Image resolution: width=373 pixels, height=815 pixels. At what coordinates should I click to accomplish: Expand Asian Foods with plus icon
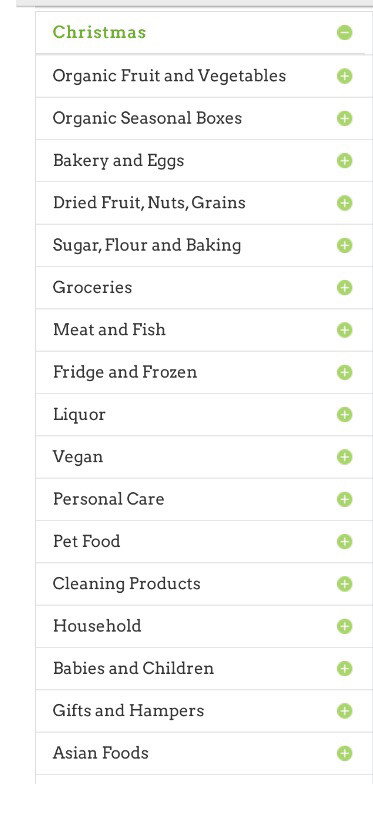(x=344, y=753)
